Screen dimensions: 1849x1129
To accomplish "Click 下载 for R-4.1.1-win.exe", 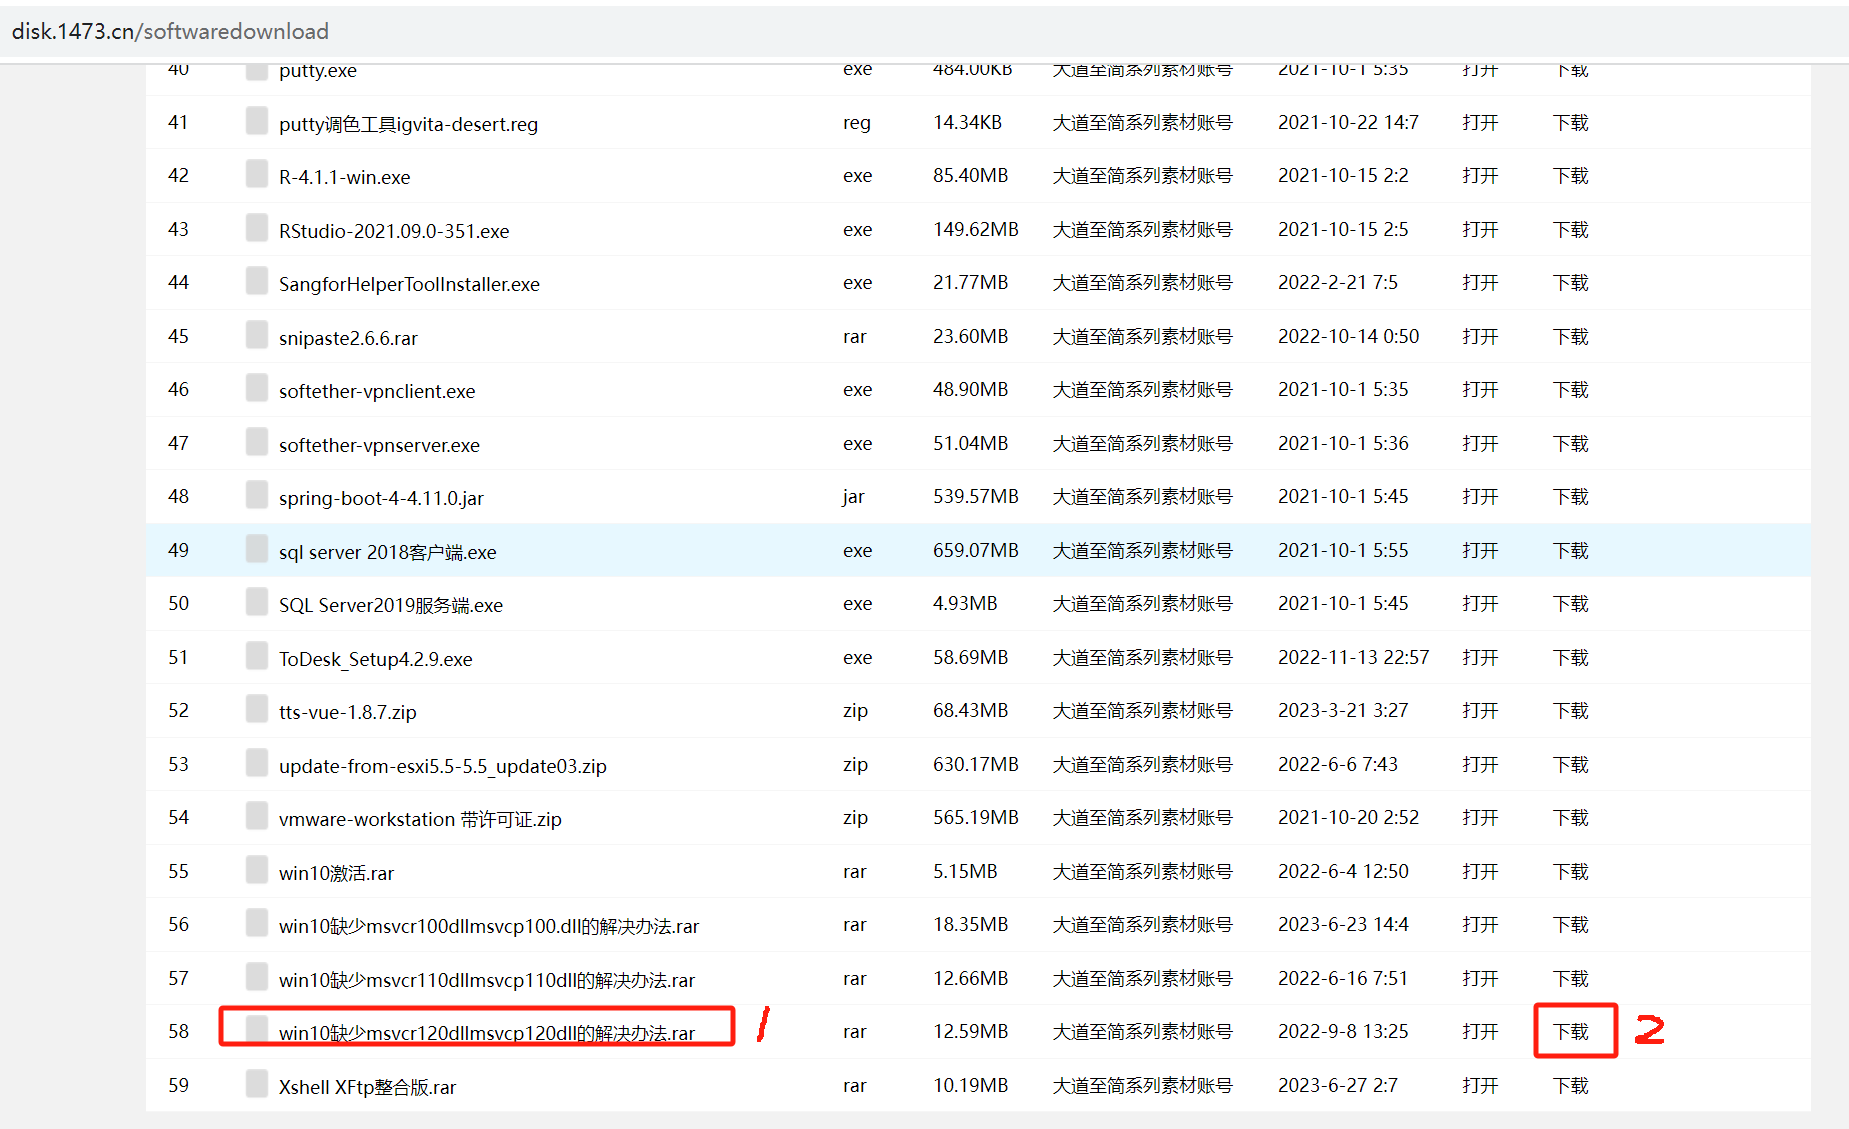I will pyautogui.click(x=1571, y=175).
